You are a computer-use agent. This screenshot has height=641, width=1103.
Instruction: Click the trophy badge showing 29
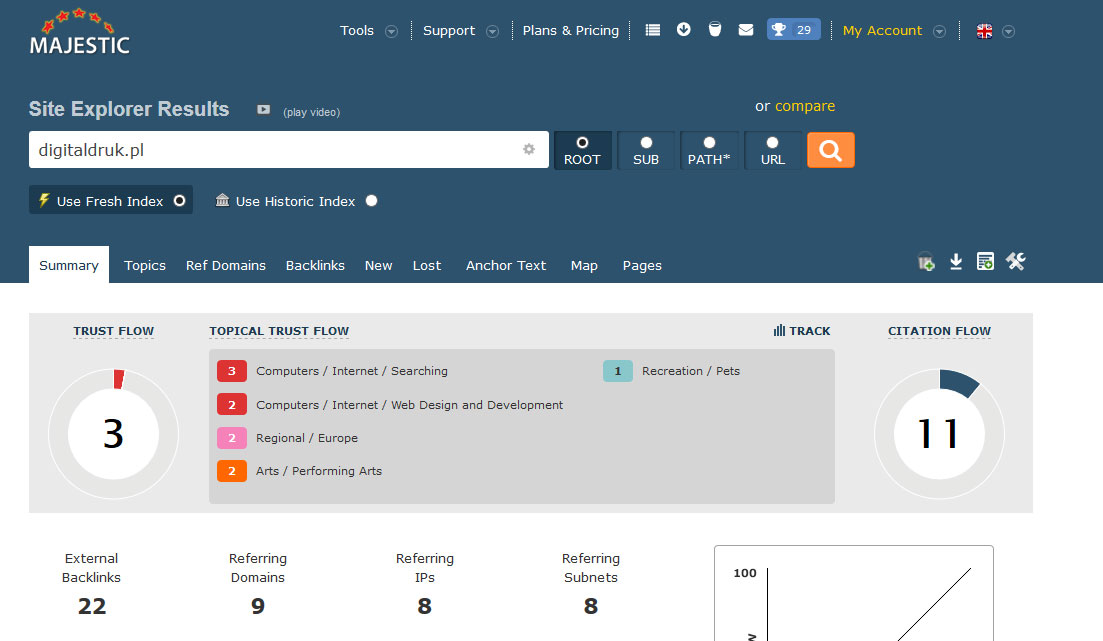point(793,30)
